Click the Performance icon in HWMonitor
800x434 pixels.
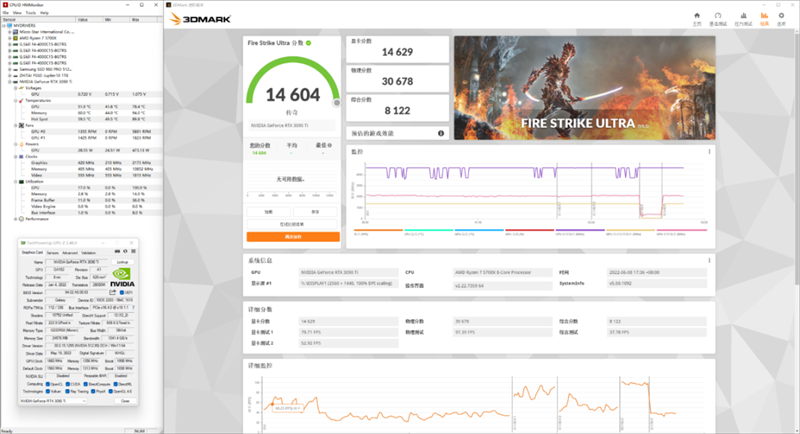coord(21,219)
